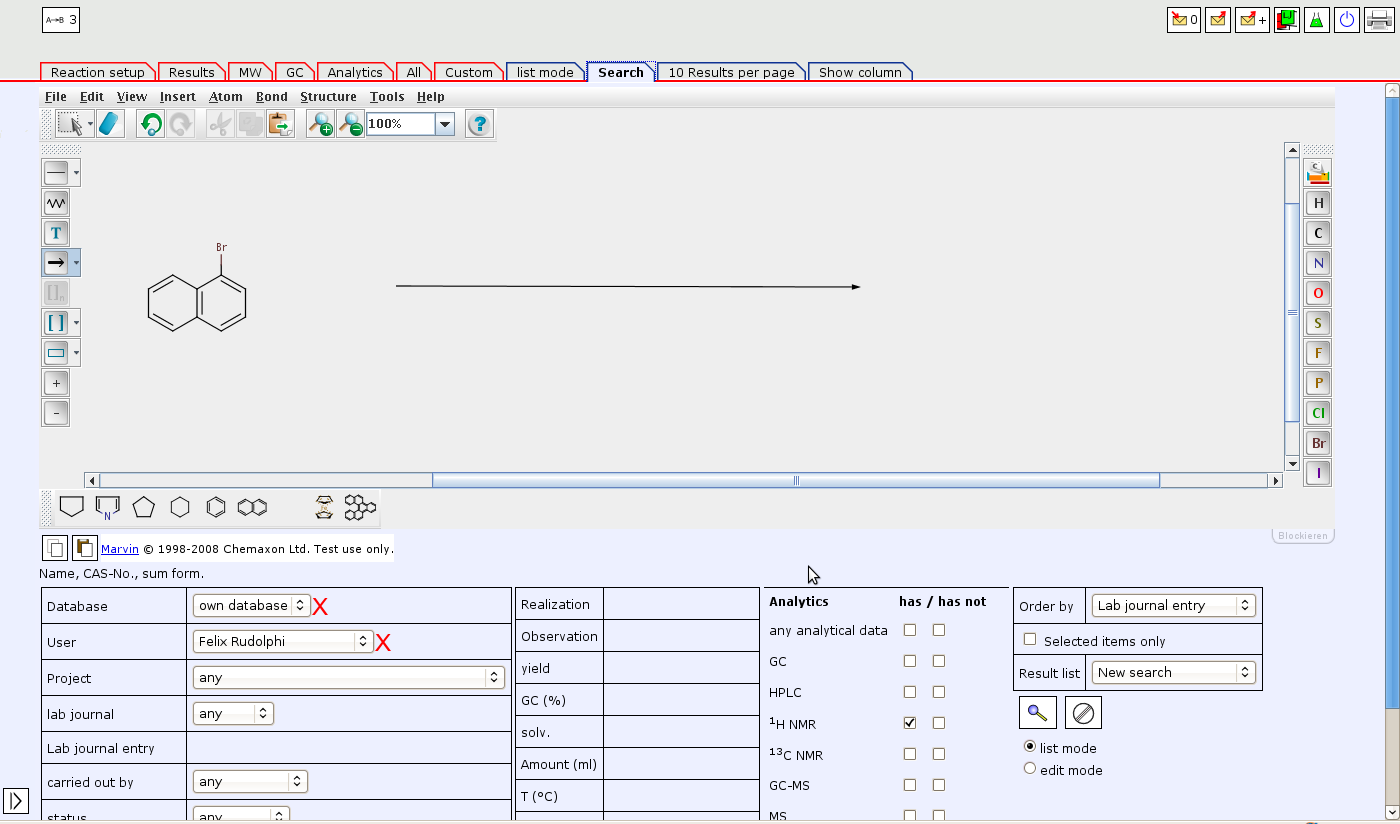Screen dimensions: 1400x824
Task: Select the rectangle shape tool
Action: [x=56, y=353]
